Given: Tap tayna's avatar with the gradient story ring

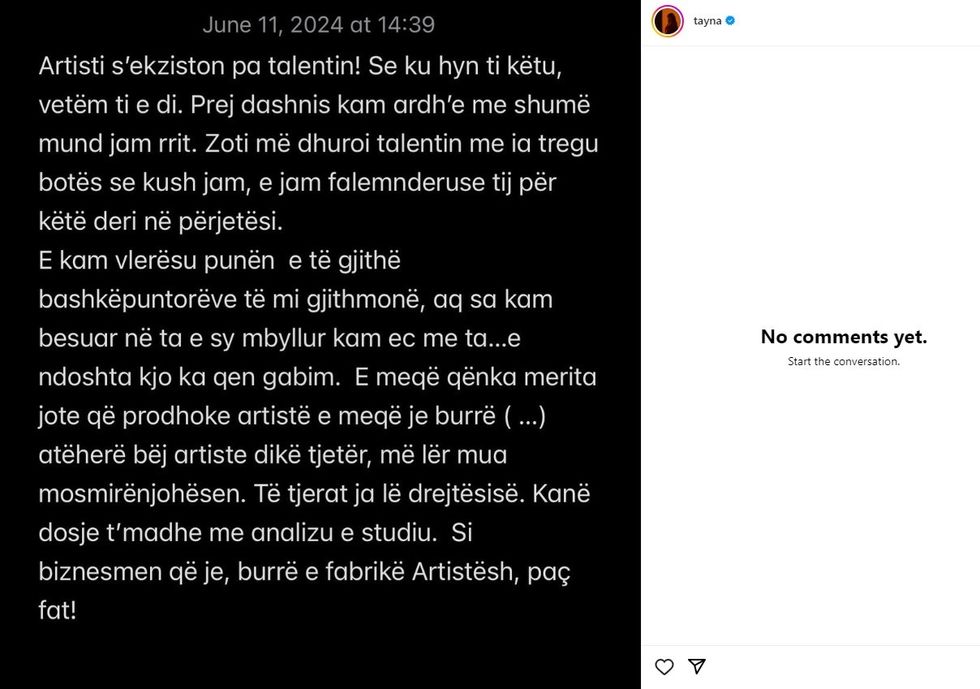Looking at the screenshot, I should coord(666,20).
